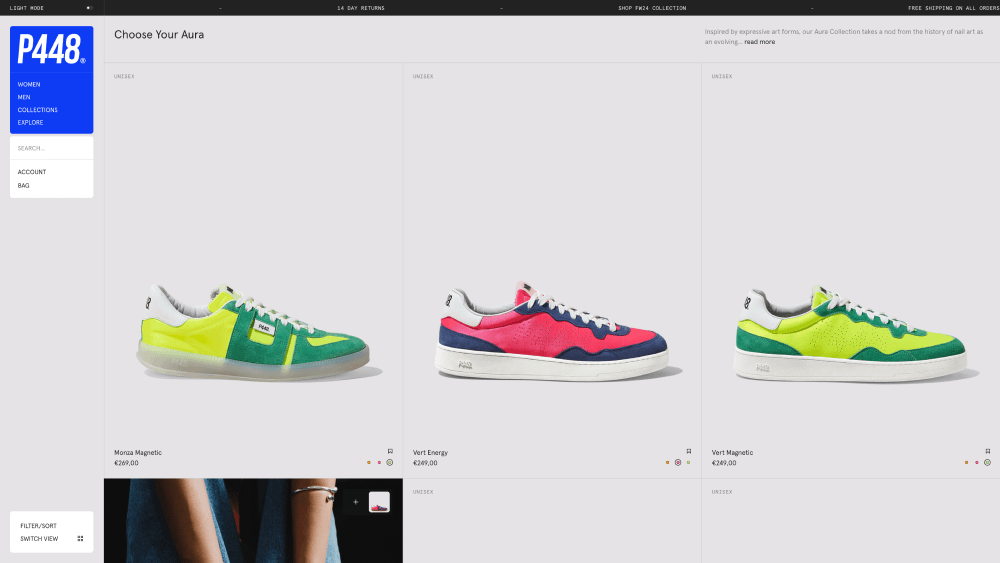1000x563 pixels.
Task: Select green color for Monza Magnetic
Action: pos(390,462)
